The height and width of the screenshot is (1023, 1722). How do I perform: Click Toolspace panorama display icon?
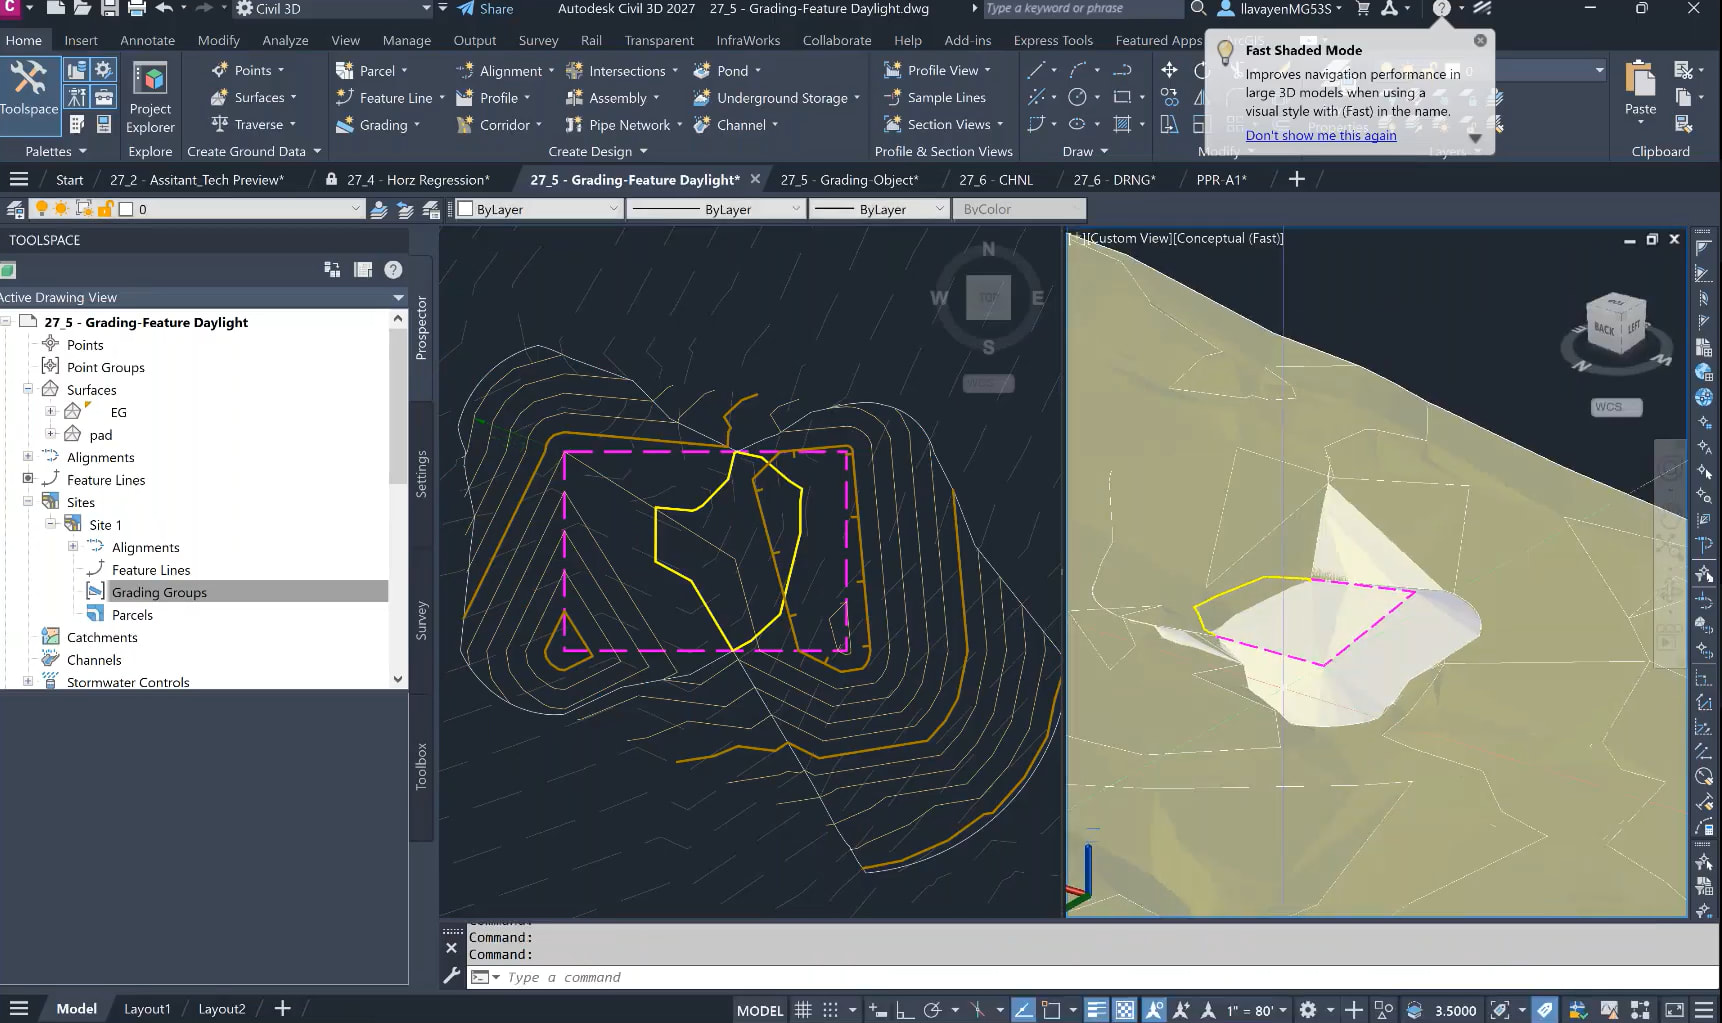coord(363,269)
